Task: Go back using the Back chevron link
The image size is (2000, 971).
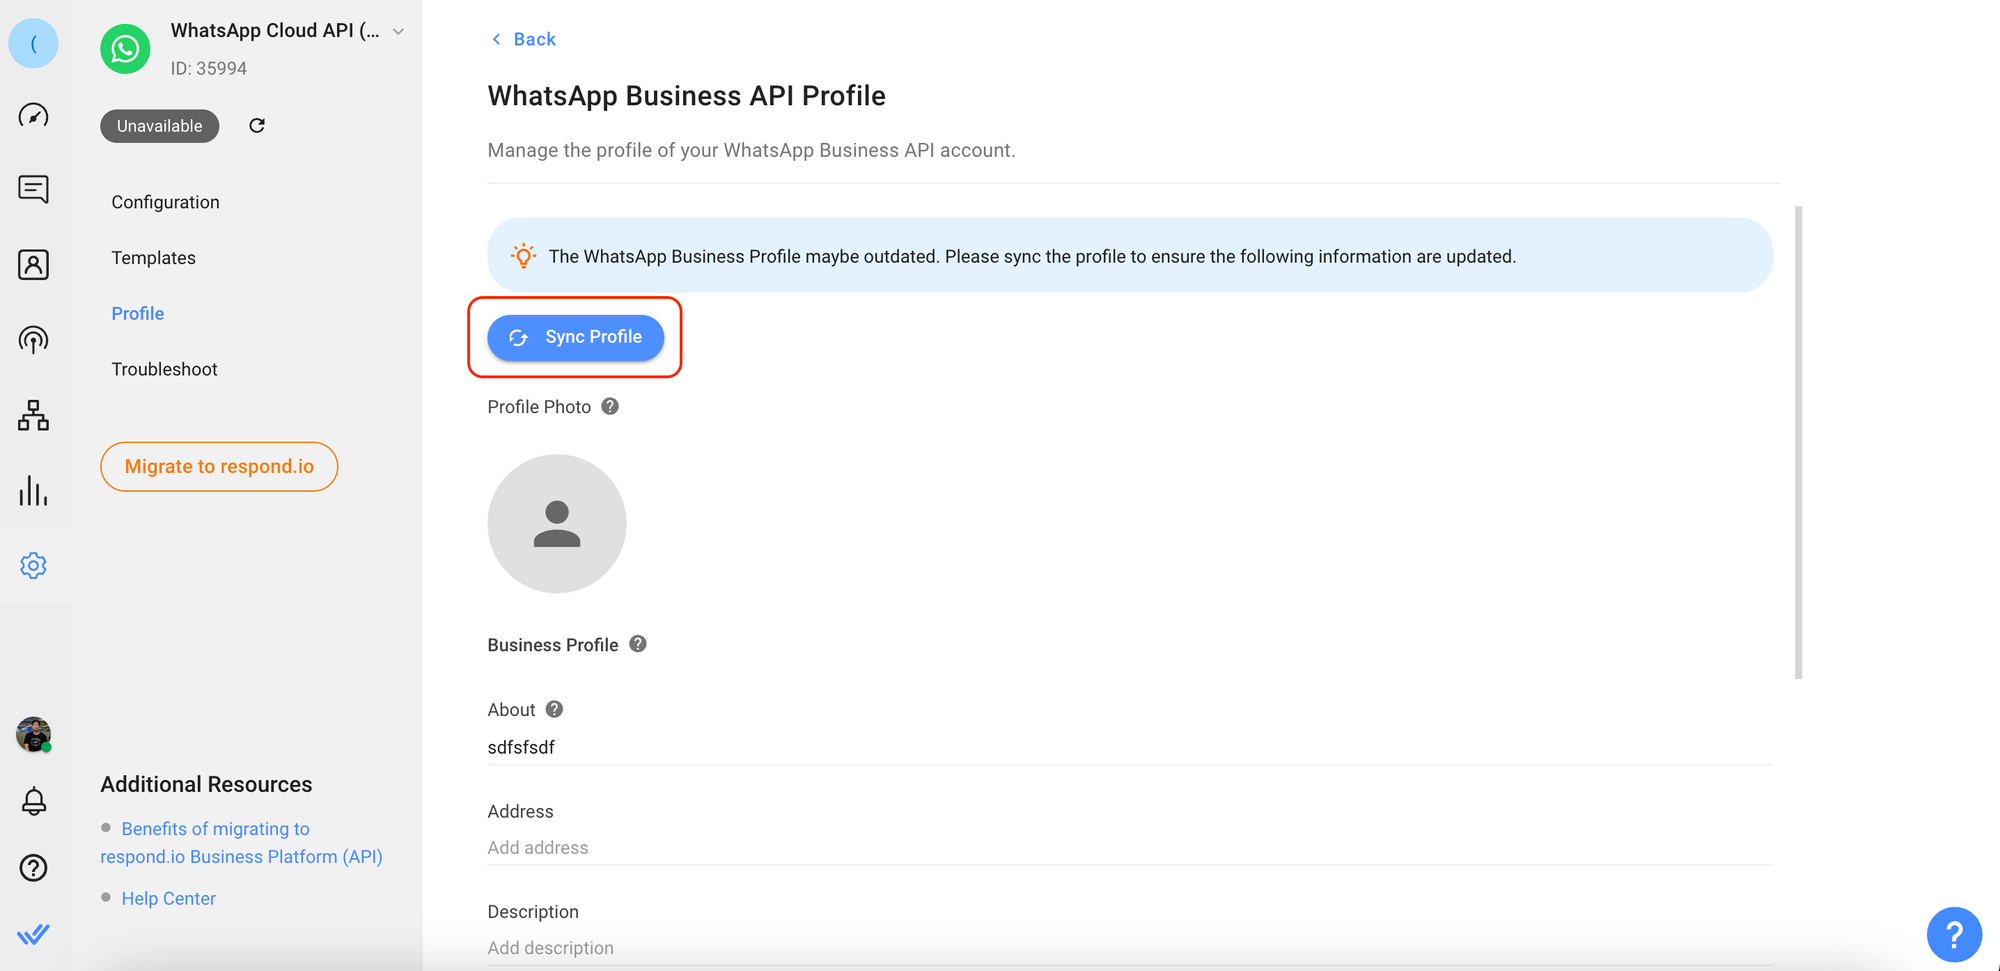Action: [523, 39]
